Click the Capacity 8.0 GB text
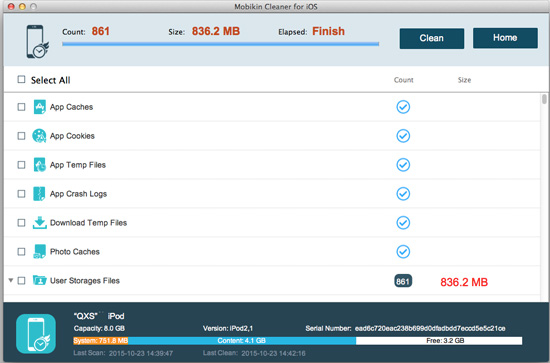This screenshot has width=550, height=363. pos(99,328)
